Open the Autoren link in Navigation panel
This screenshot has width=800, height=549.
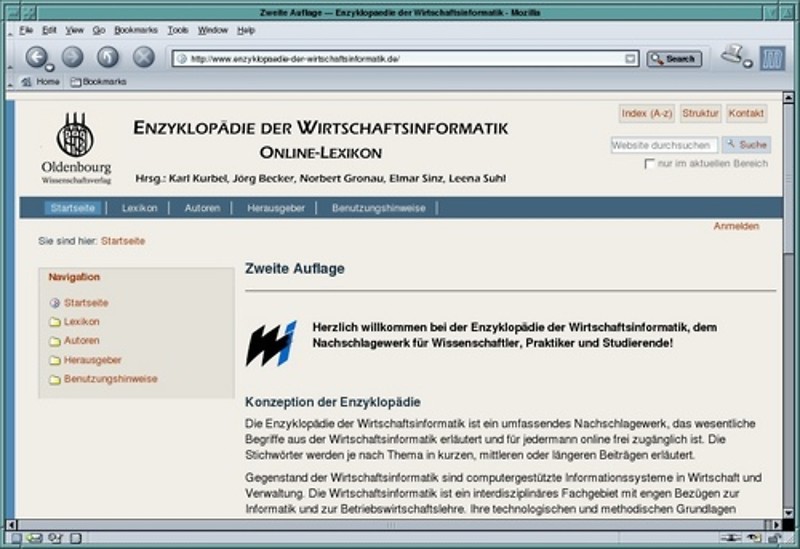(82, 341)
